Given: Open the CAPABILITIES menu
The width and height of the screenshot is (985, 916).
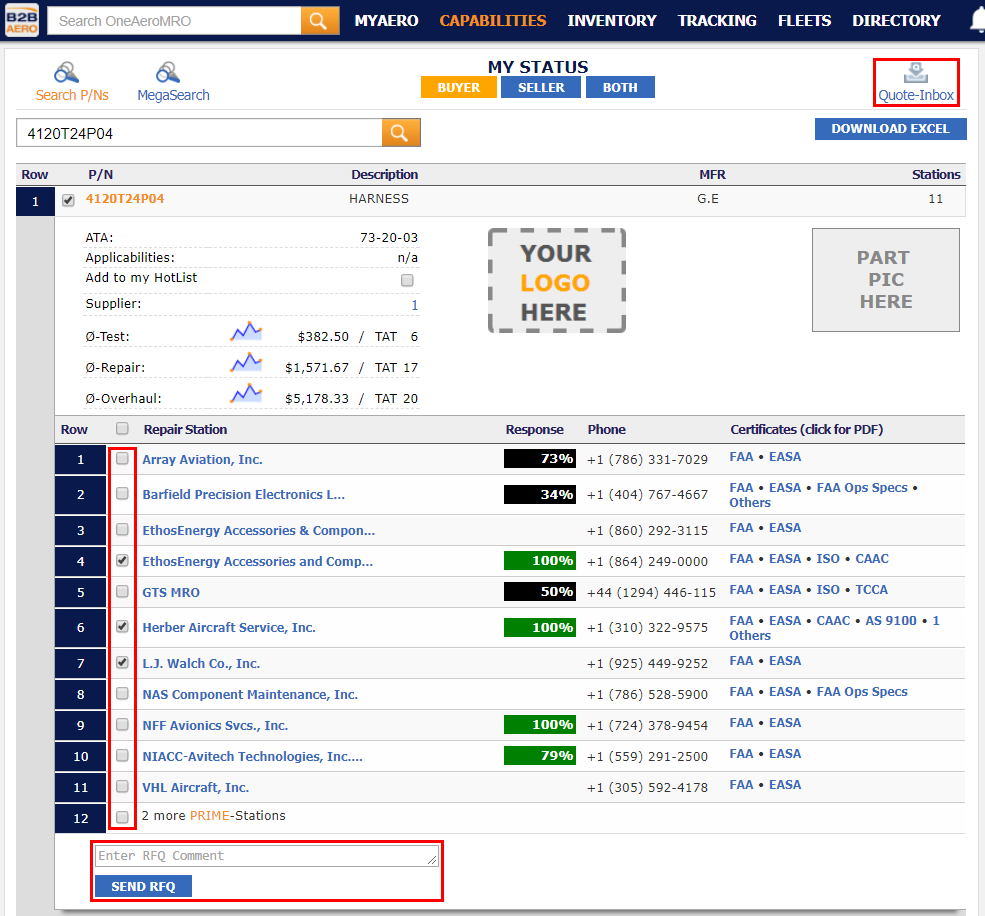Looking at the screenshot, I should (493, 21).
